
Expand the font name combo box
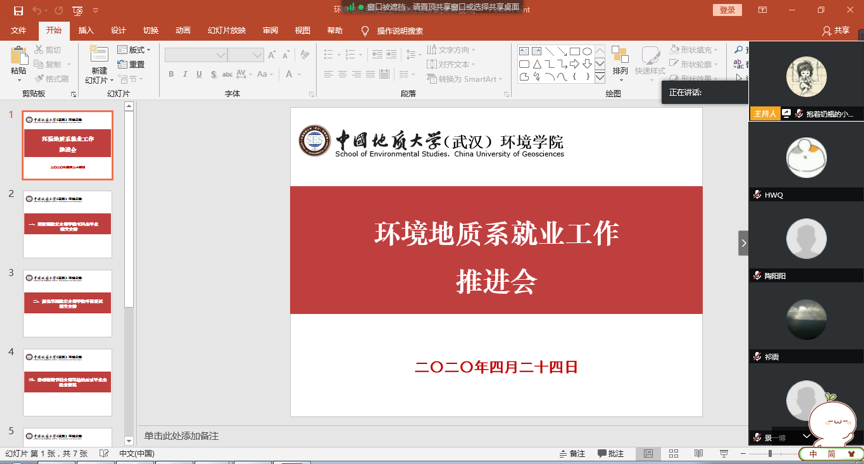(x=220, y=55)
